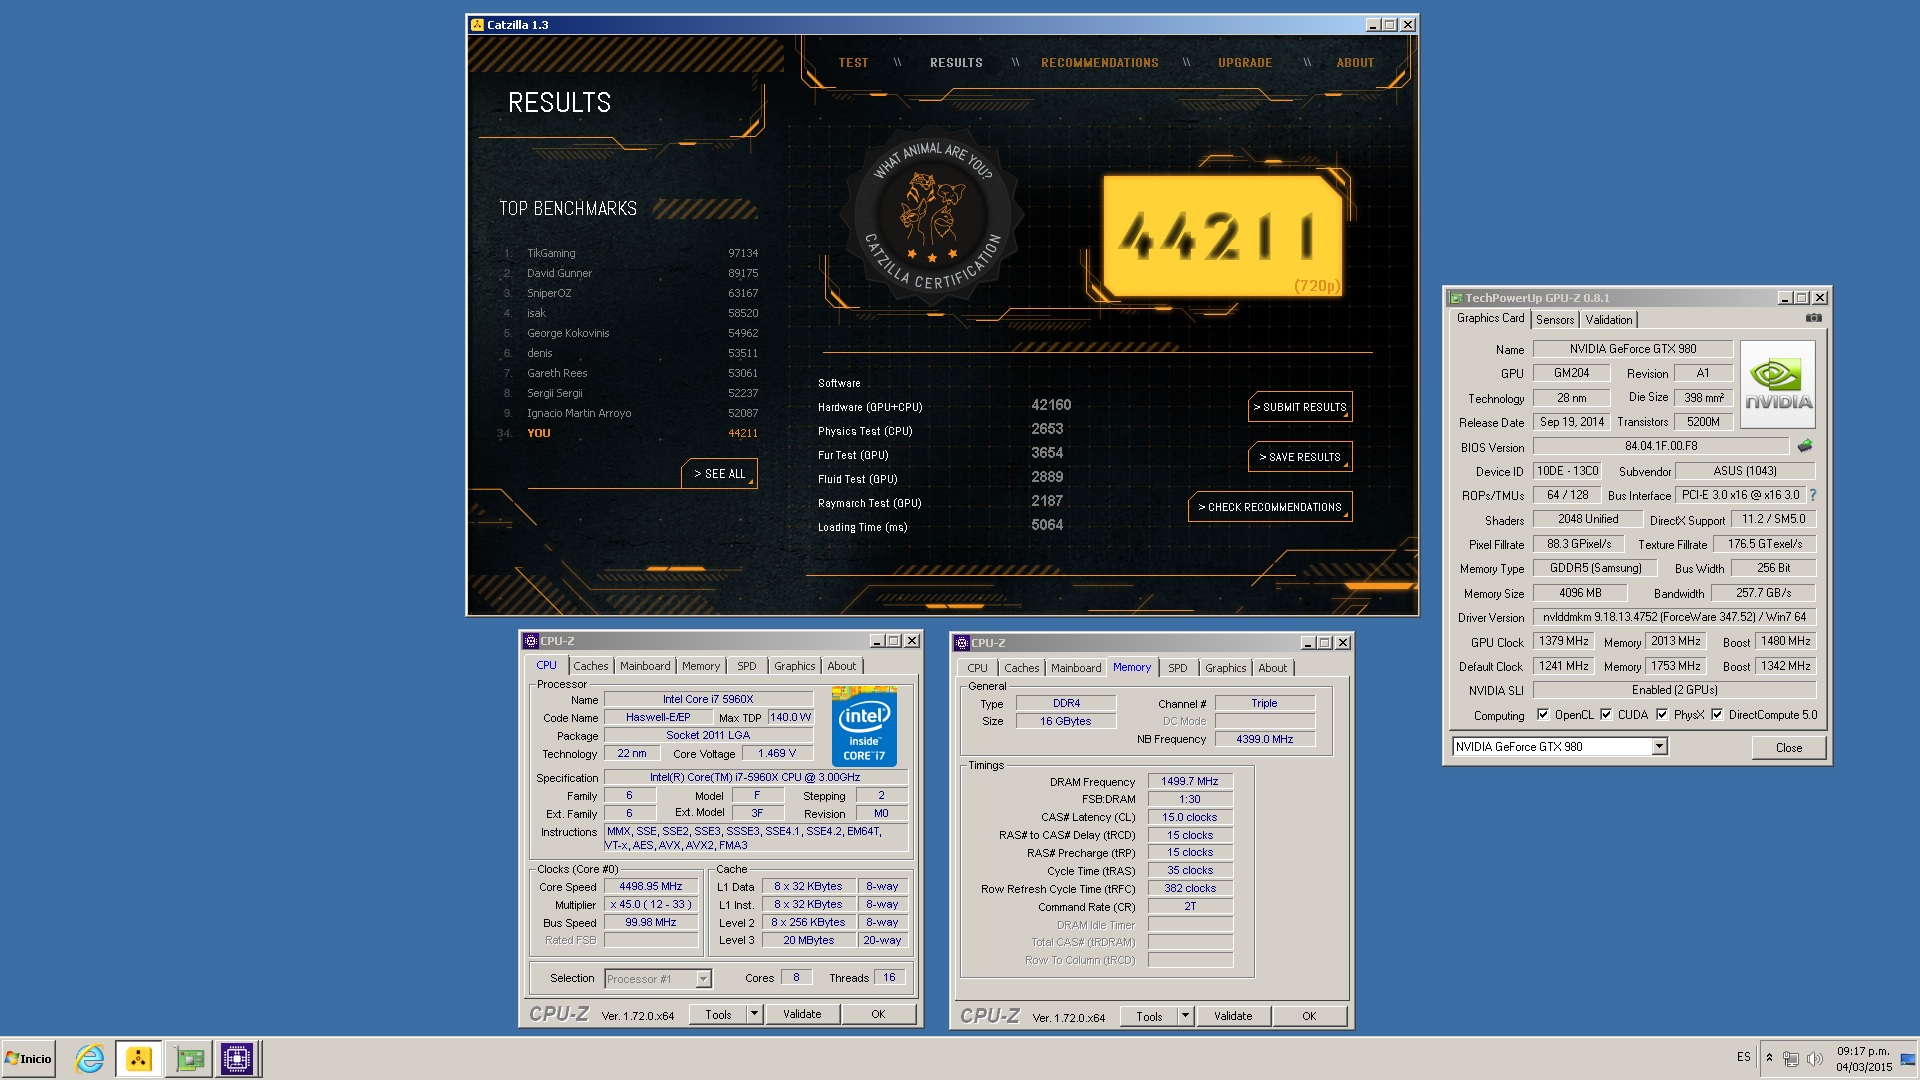Click the network tray icon
The height and width of the screenshot is (1080, 1920).
(x=1790, y=1059)
